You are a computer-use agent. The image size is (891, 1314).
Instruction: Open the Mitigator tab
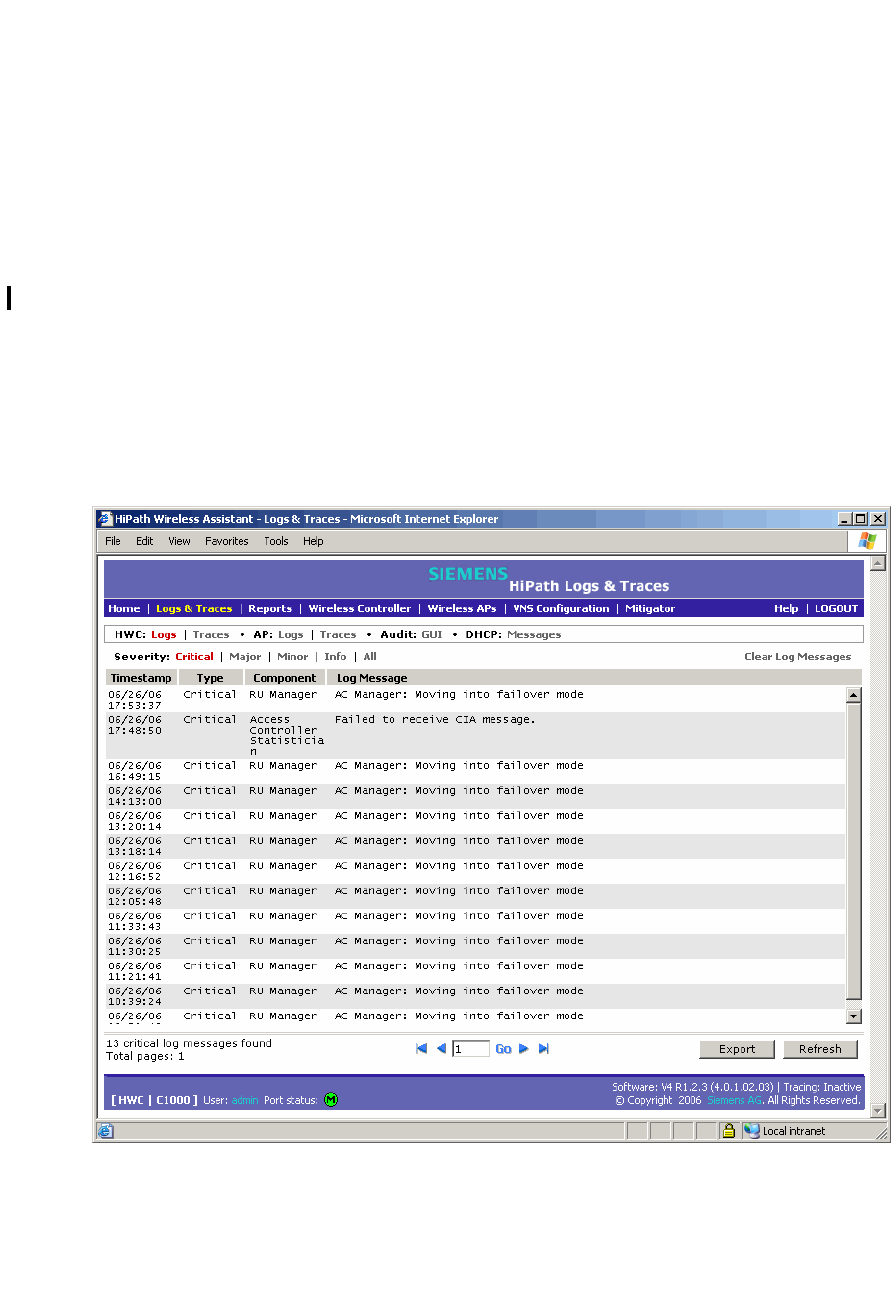pos(650,608)
